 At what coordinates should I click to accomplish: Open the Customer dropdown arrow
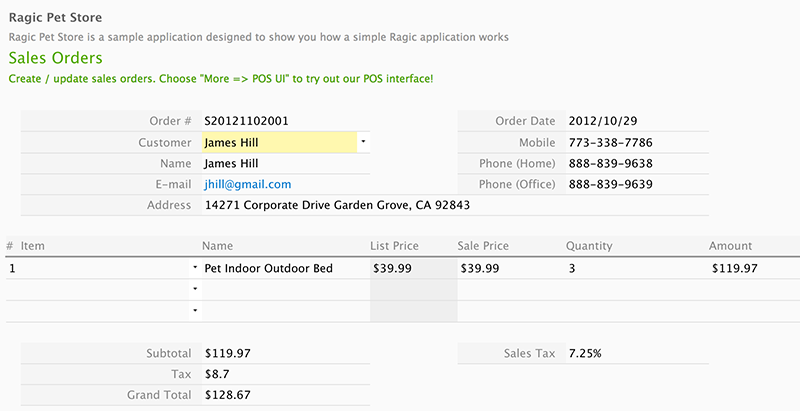coord(363,142)
